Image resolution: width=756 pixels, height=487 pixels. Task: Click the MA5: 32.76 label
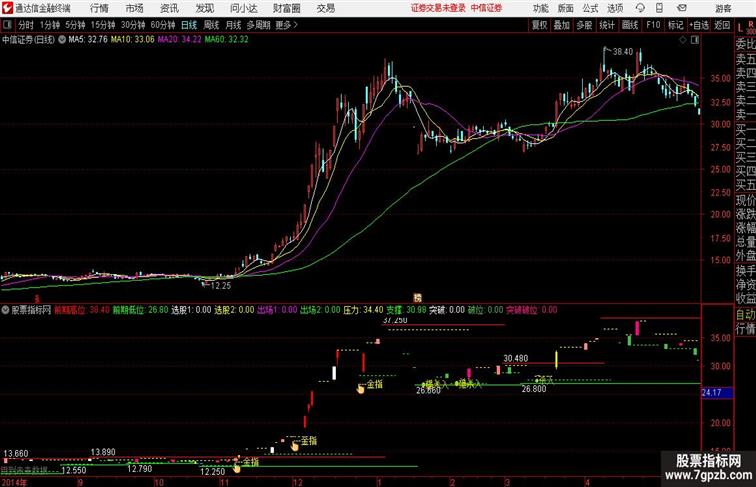click(x=88, y=40)
